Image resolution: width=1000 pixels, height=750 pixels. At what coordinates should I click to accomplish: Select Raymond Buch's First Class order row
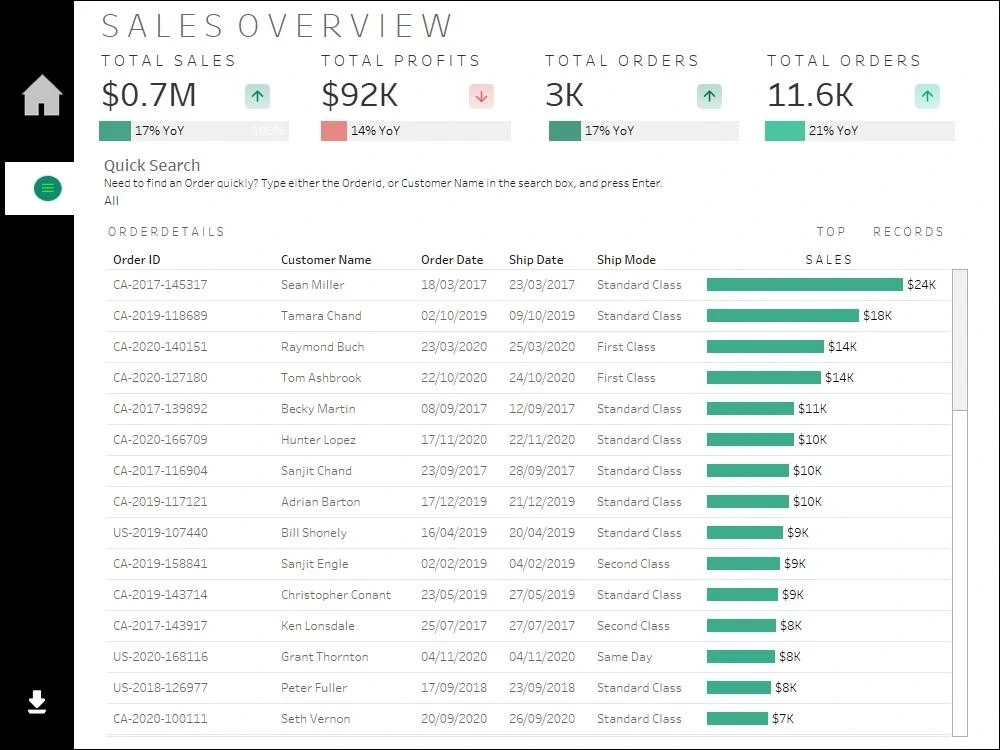[x=400, y=347]
